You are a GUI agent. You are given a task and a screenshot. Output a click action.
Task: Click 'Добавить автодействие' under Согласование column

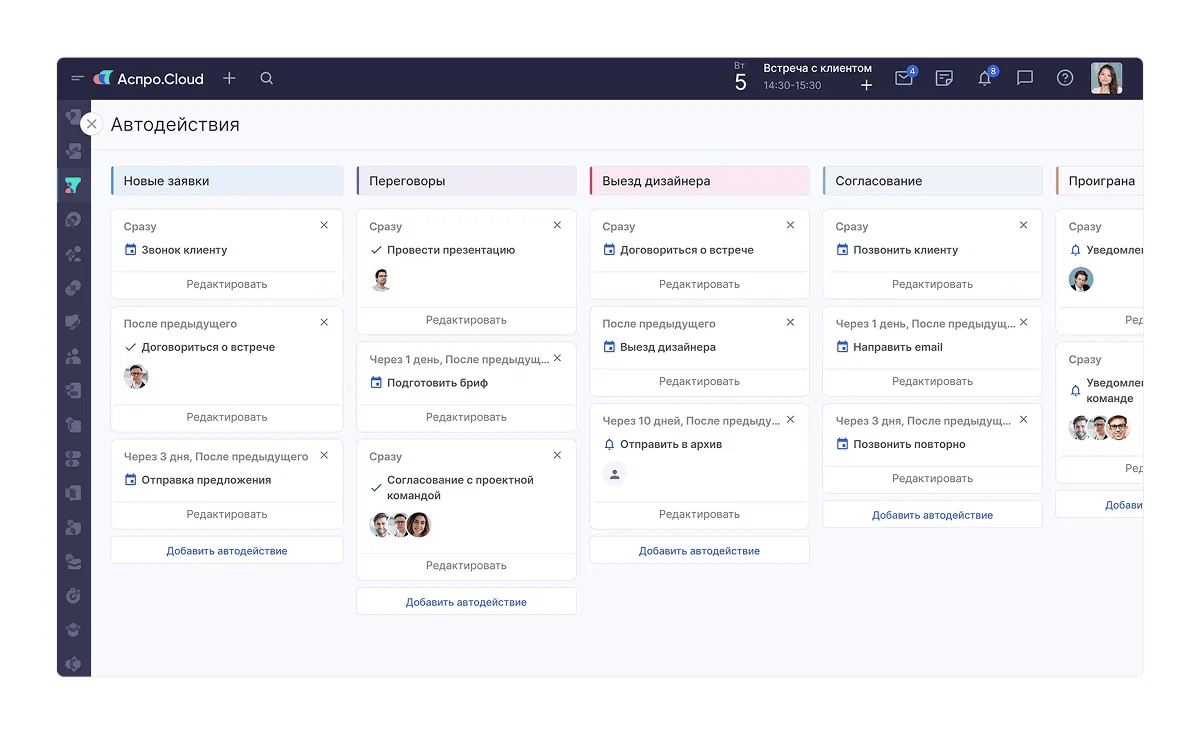932,515
